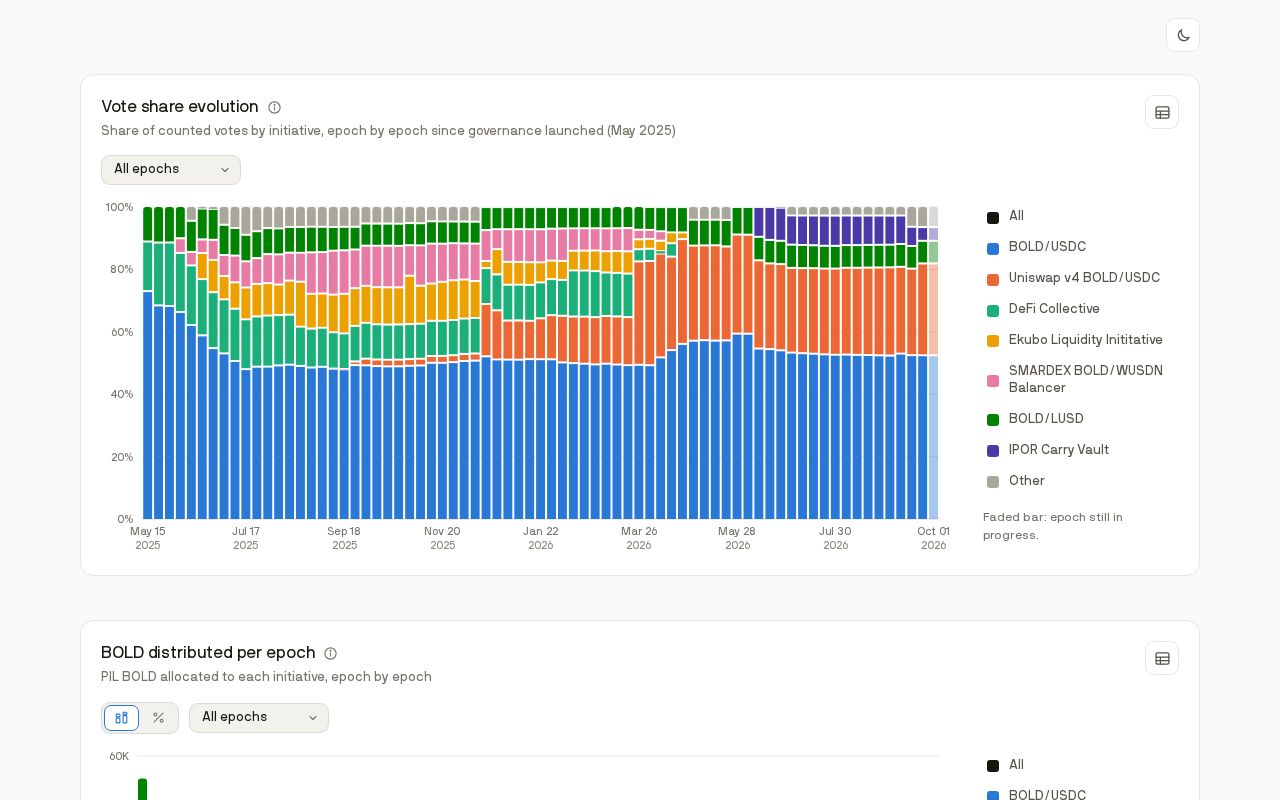This screenshot has width=1280, height=800.
Task: Switch BOLD distribution chart to percent mode
Action: [158, 718]
